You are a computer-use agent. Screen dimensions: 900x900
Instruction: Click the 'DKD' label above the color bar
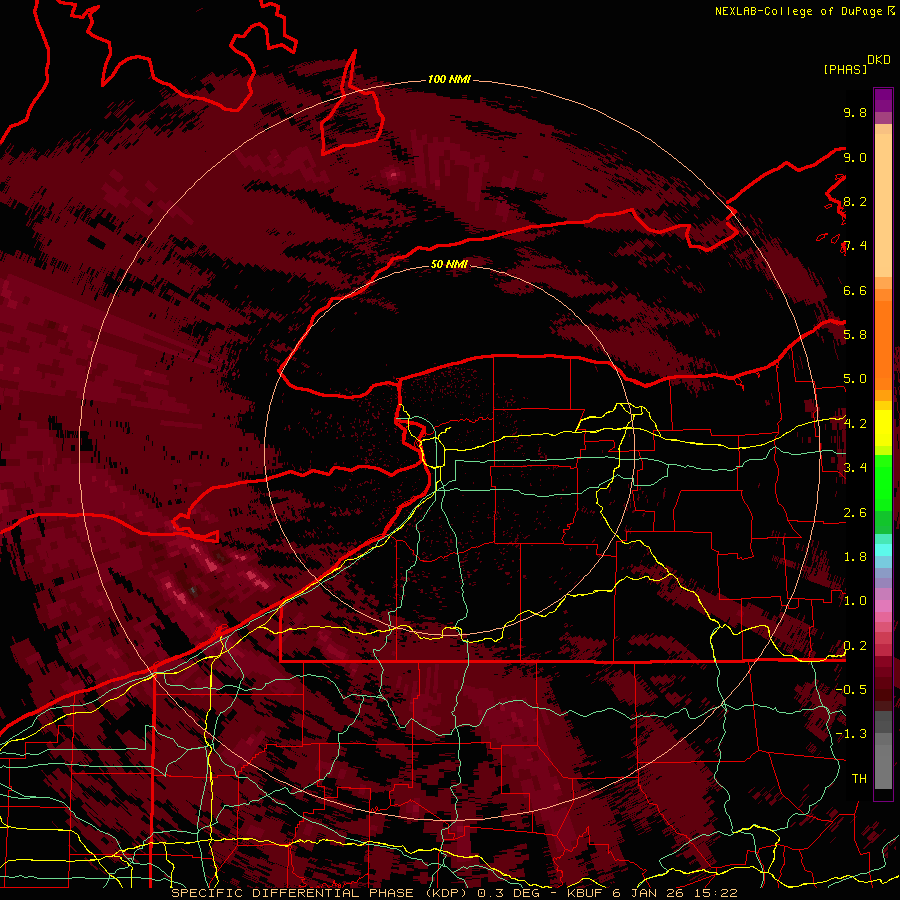[879, 60]
